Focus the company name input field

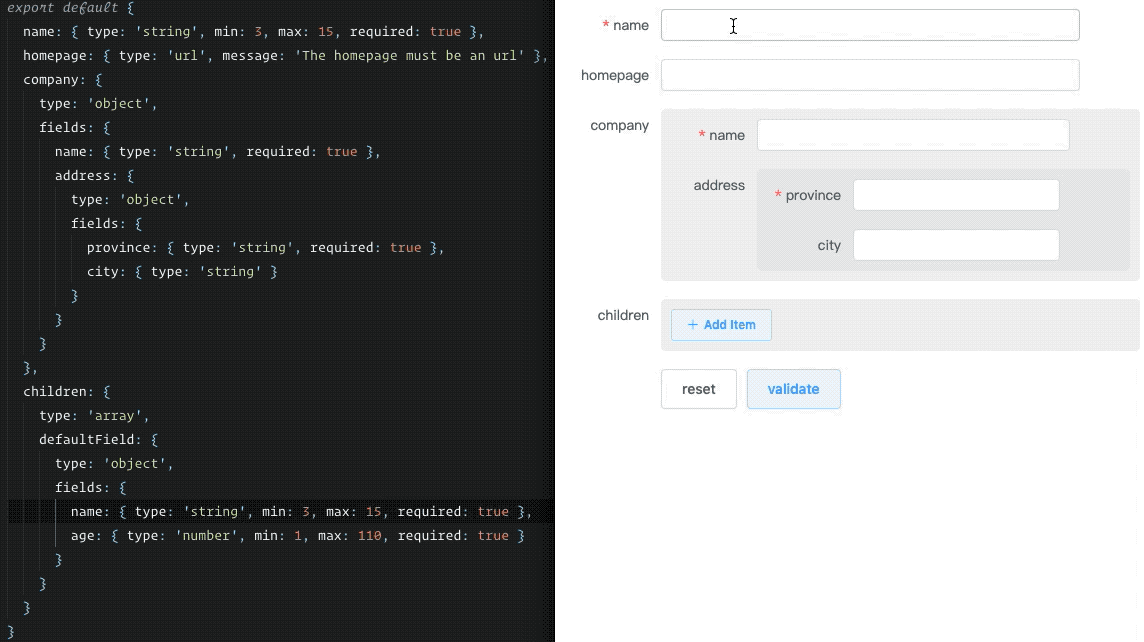tap(912, 135)
